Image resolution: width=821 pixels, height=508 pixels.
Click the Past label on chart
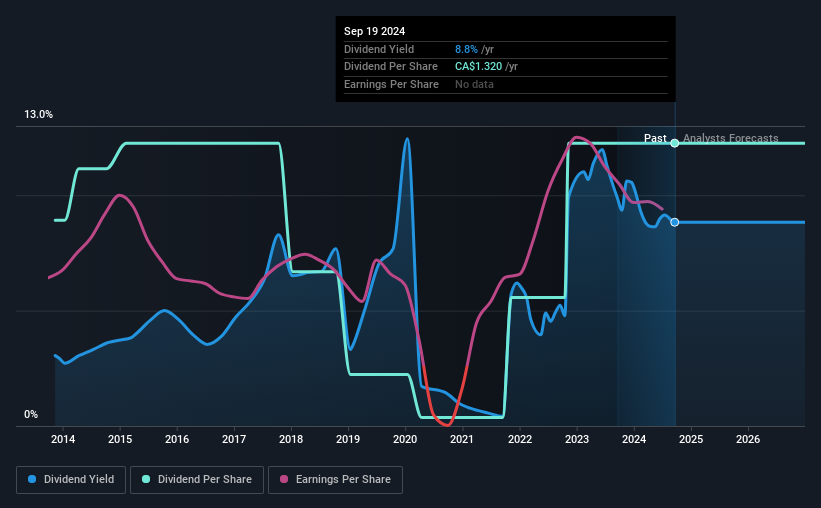[x=655, y=138]
